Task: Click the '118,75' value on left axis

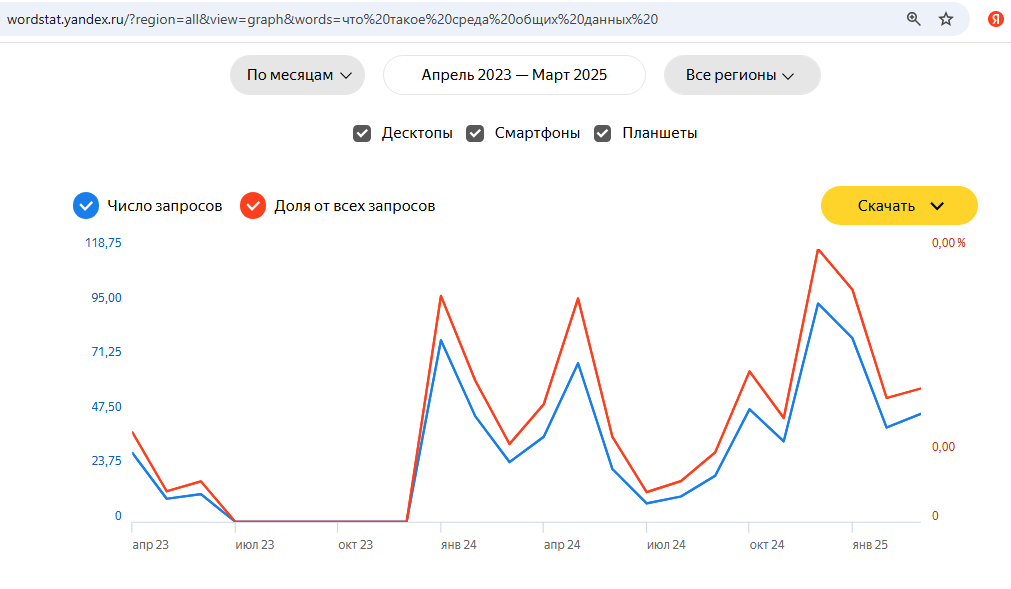Action: [104, 243]
